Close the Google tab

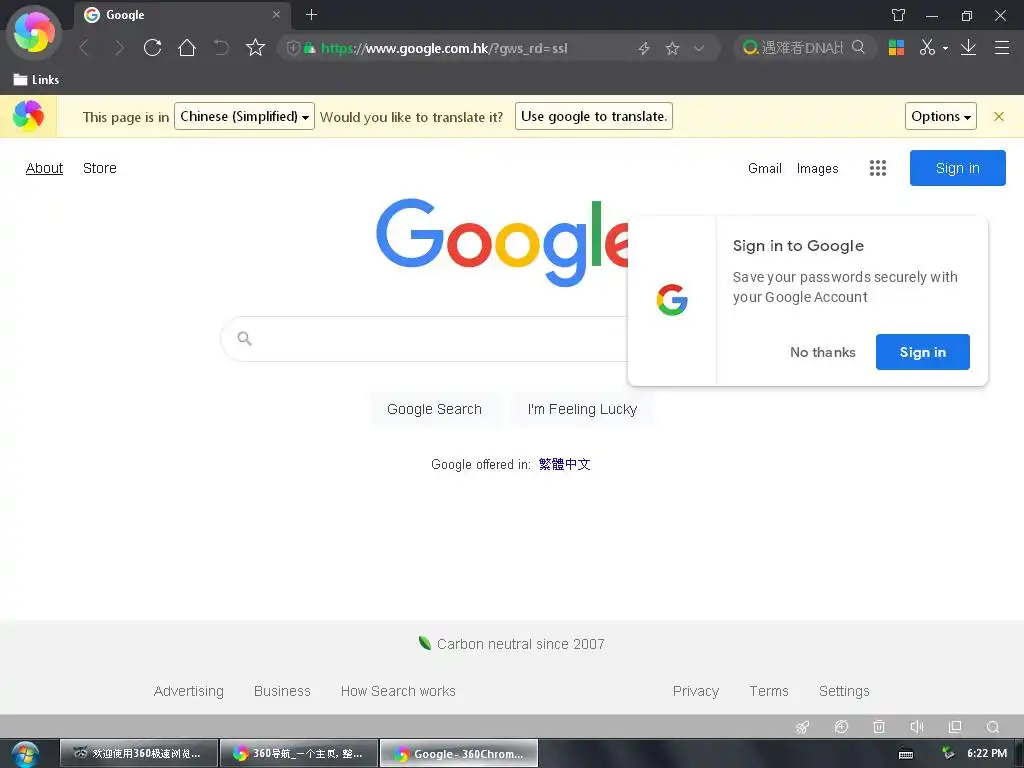click(x=276, y=14)
